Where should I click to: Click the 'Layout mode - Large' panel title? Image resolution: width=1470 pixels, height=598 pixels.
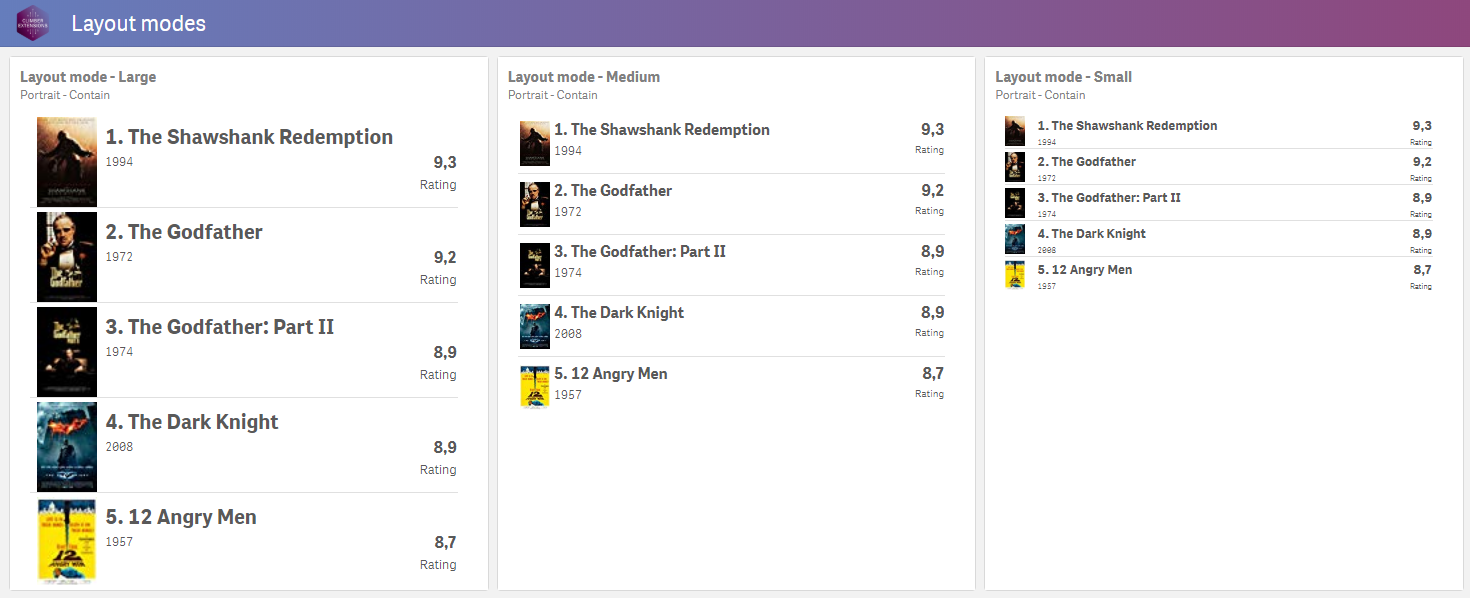coord(88,77)
